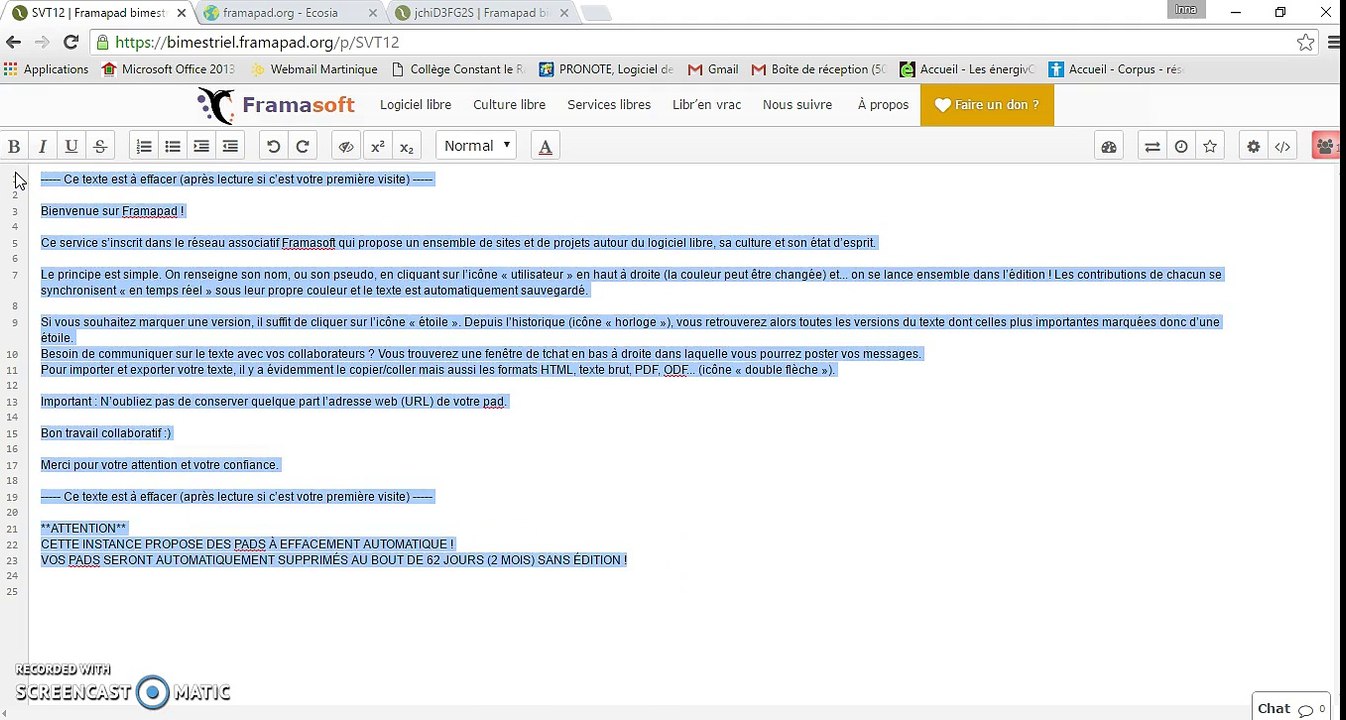Apply strikethrough to selection
The image size is (1346, 720).
click(x=100, y=146)
